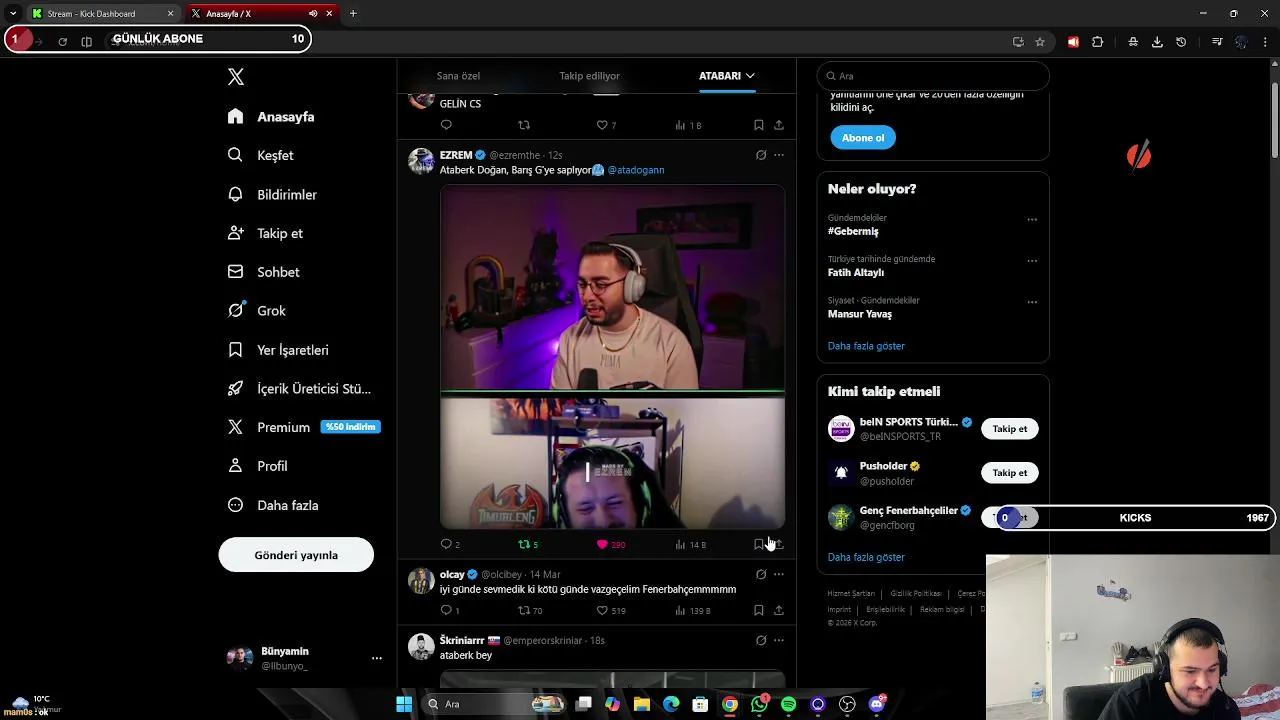Screen dimensions: 1280x720
Task: Retweet EZREM's tweet
Action: pos(524,544)
